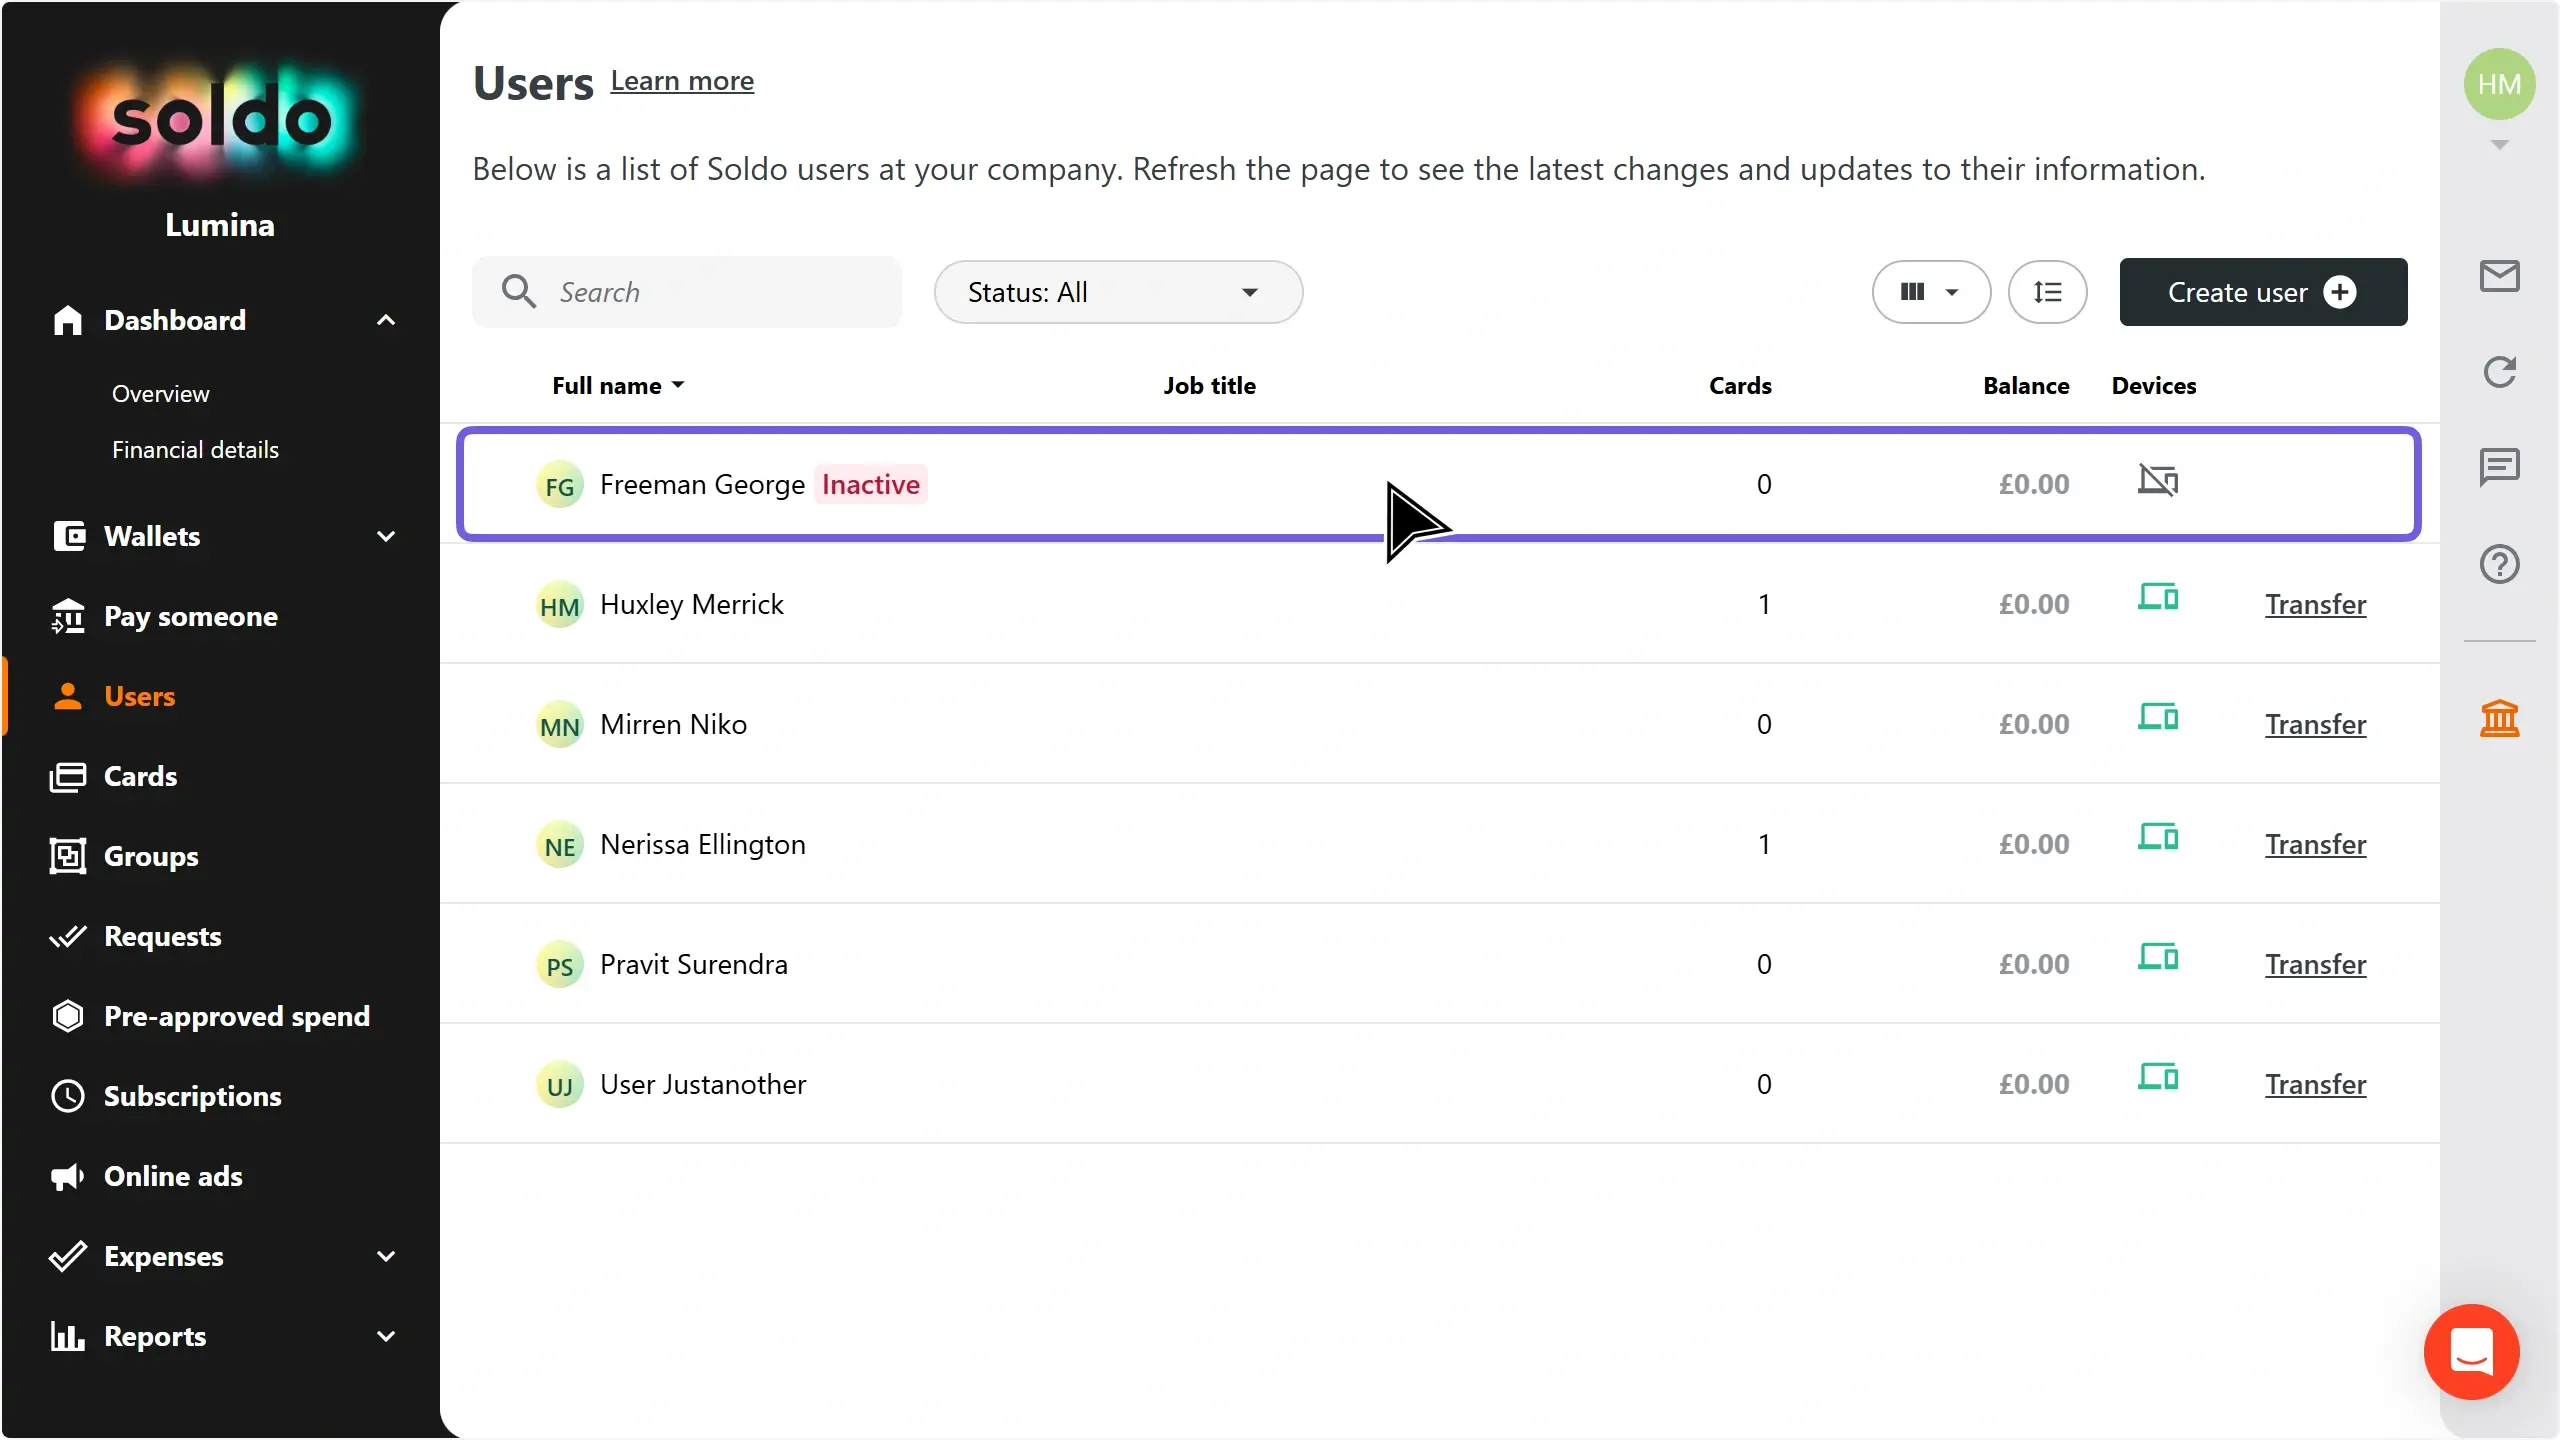Click Transfer link for Nerissa Ellington

point(2315,844)
